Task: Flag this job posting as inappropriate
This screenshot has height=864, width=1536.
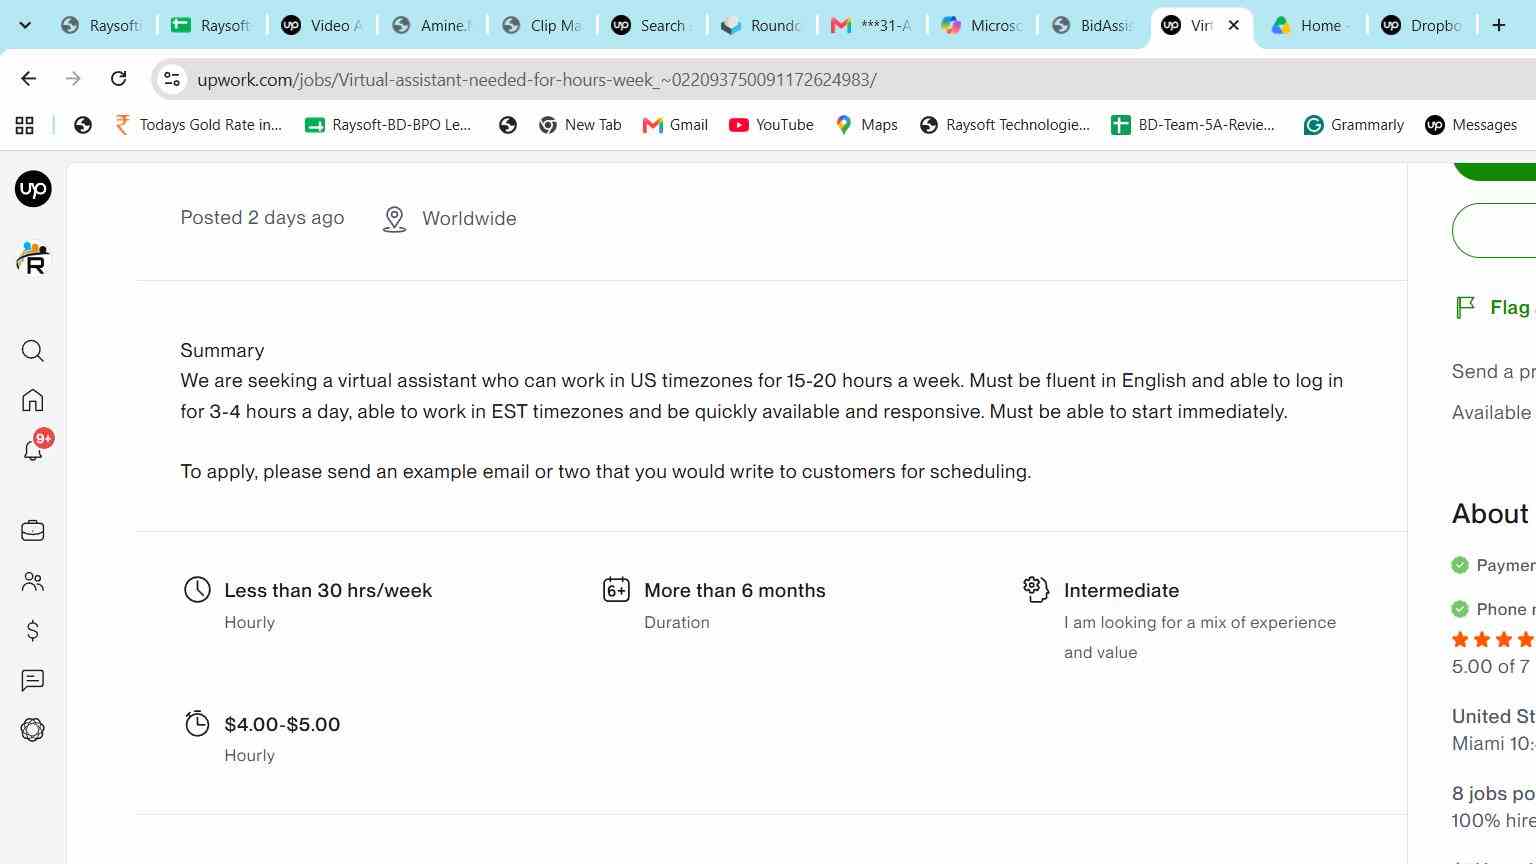Action: (x=1495, y=308)
